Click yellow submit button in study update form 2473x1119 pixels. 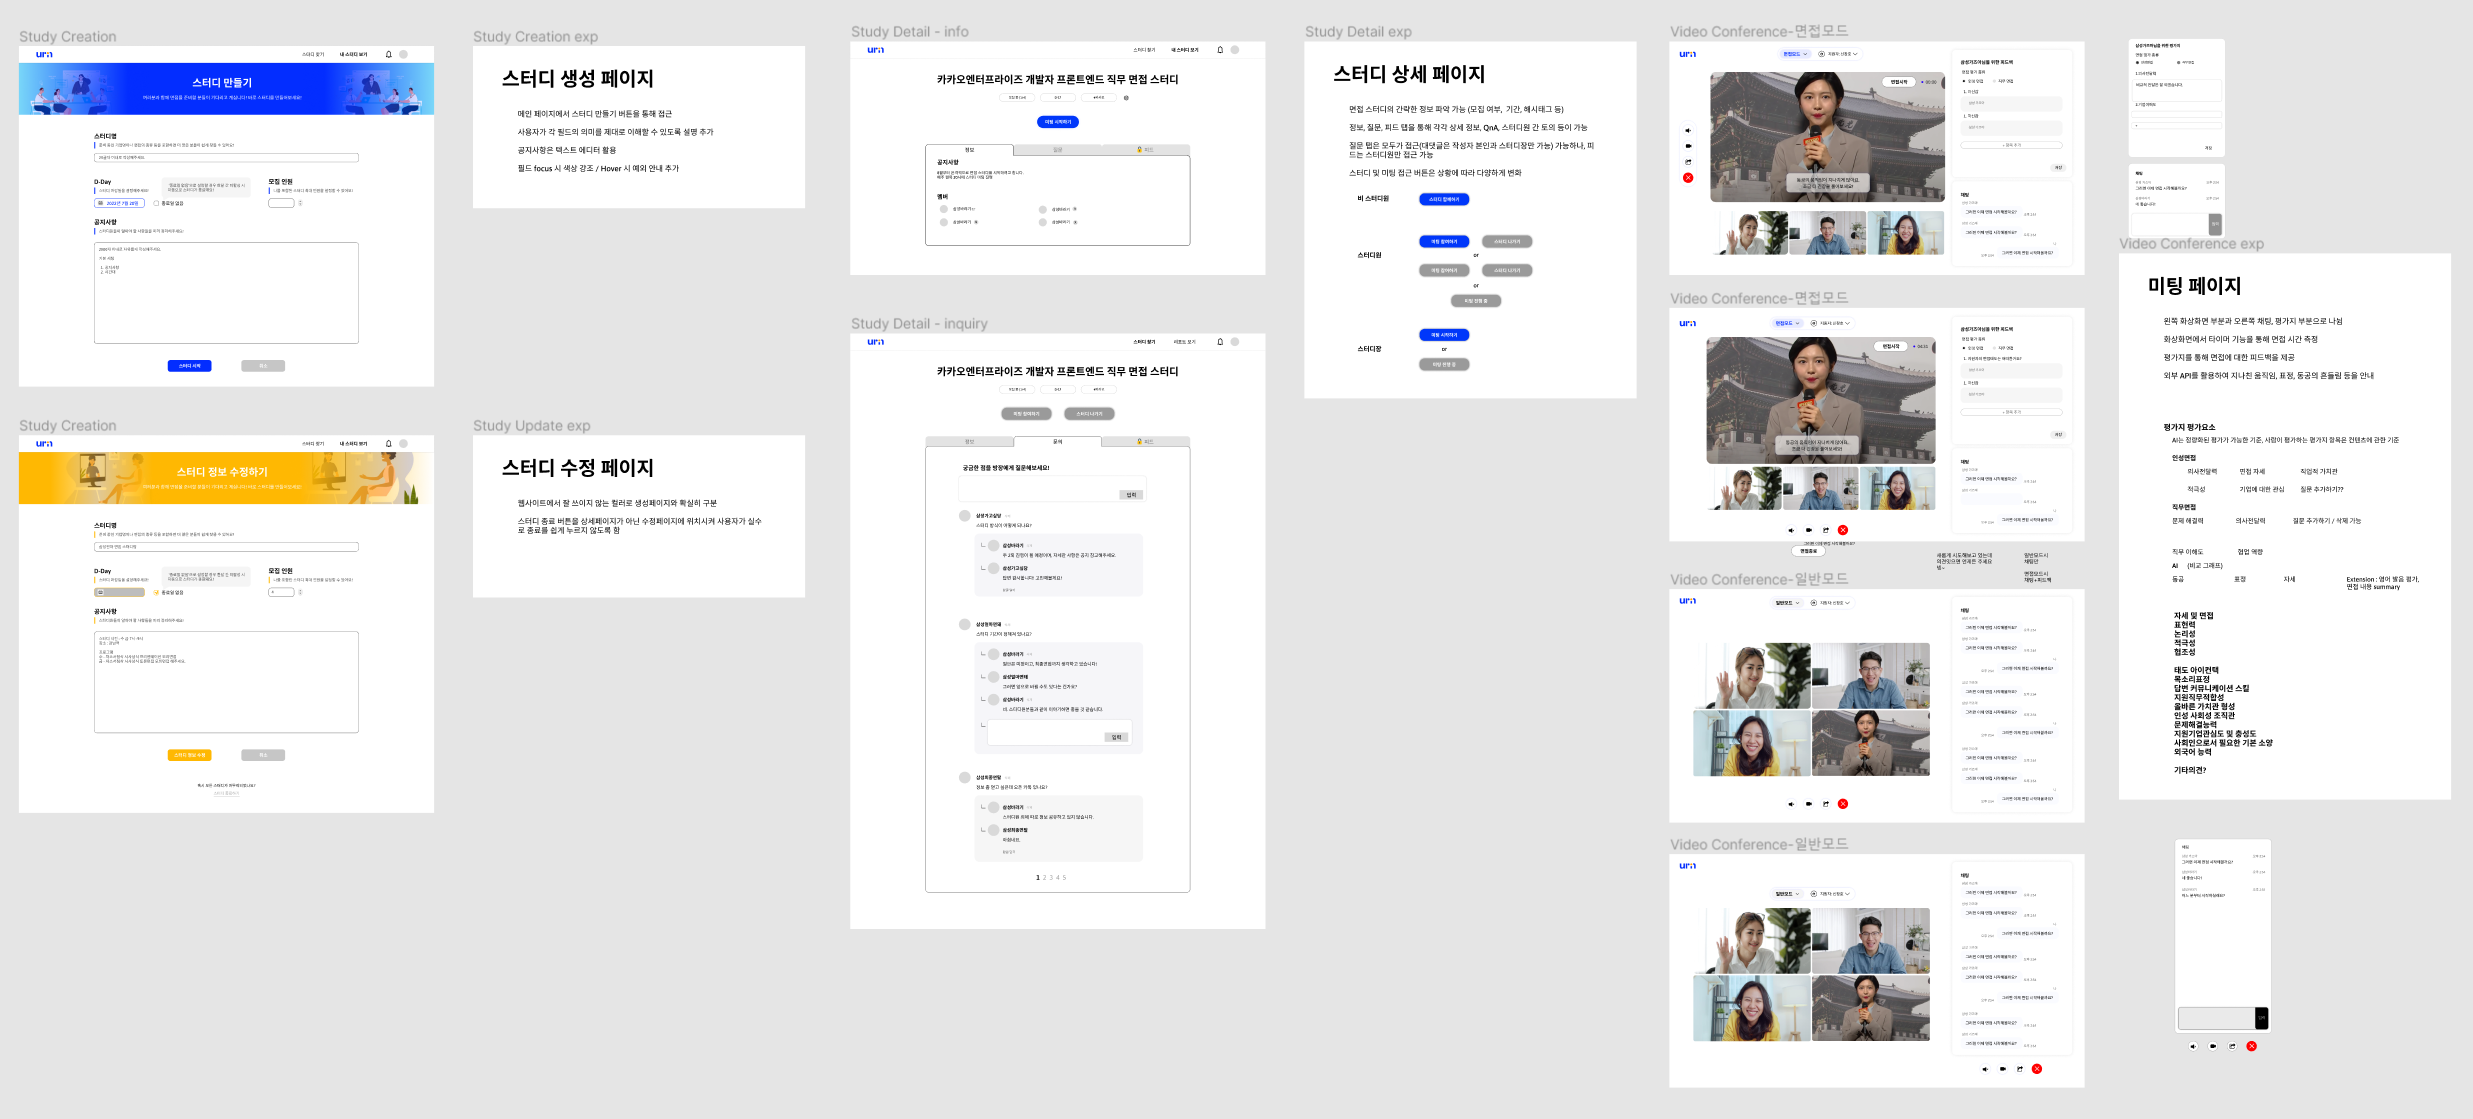(x=189, y=755)
